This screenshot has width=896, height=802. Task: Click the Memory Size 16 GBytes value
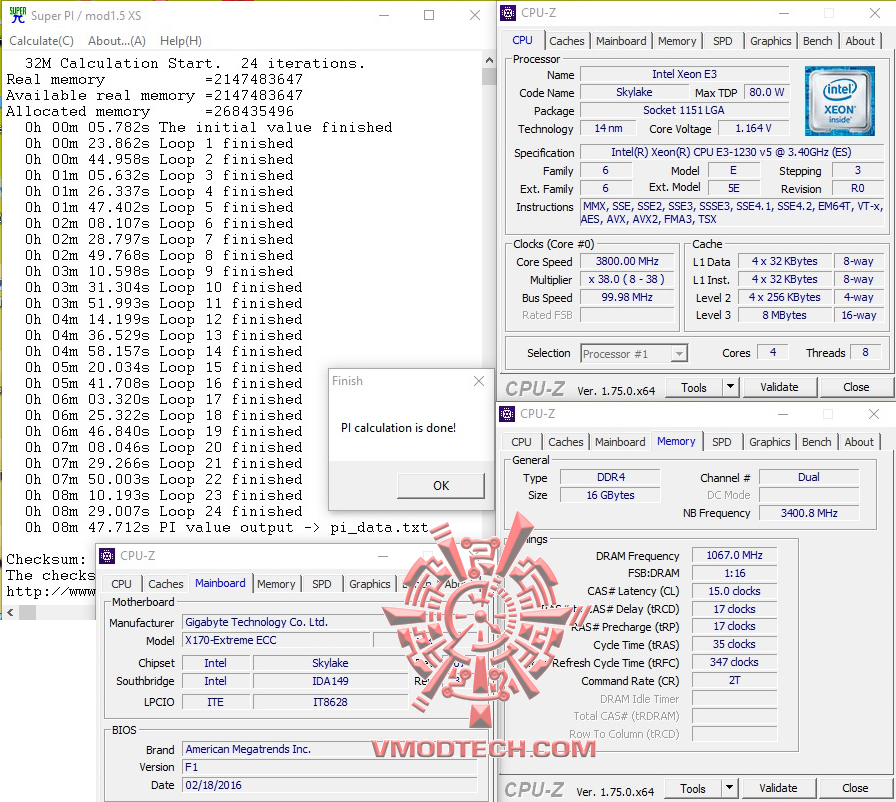610,495
